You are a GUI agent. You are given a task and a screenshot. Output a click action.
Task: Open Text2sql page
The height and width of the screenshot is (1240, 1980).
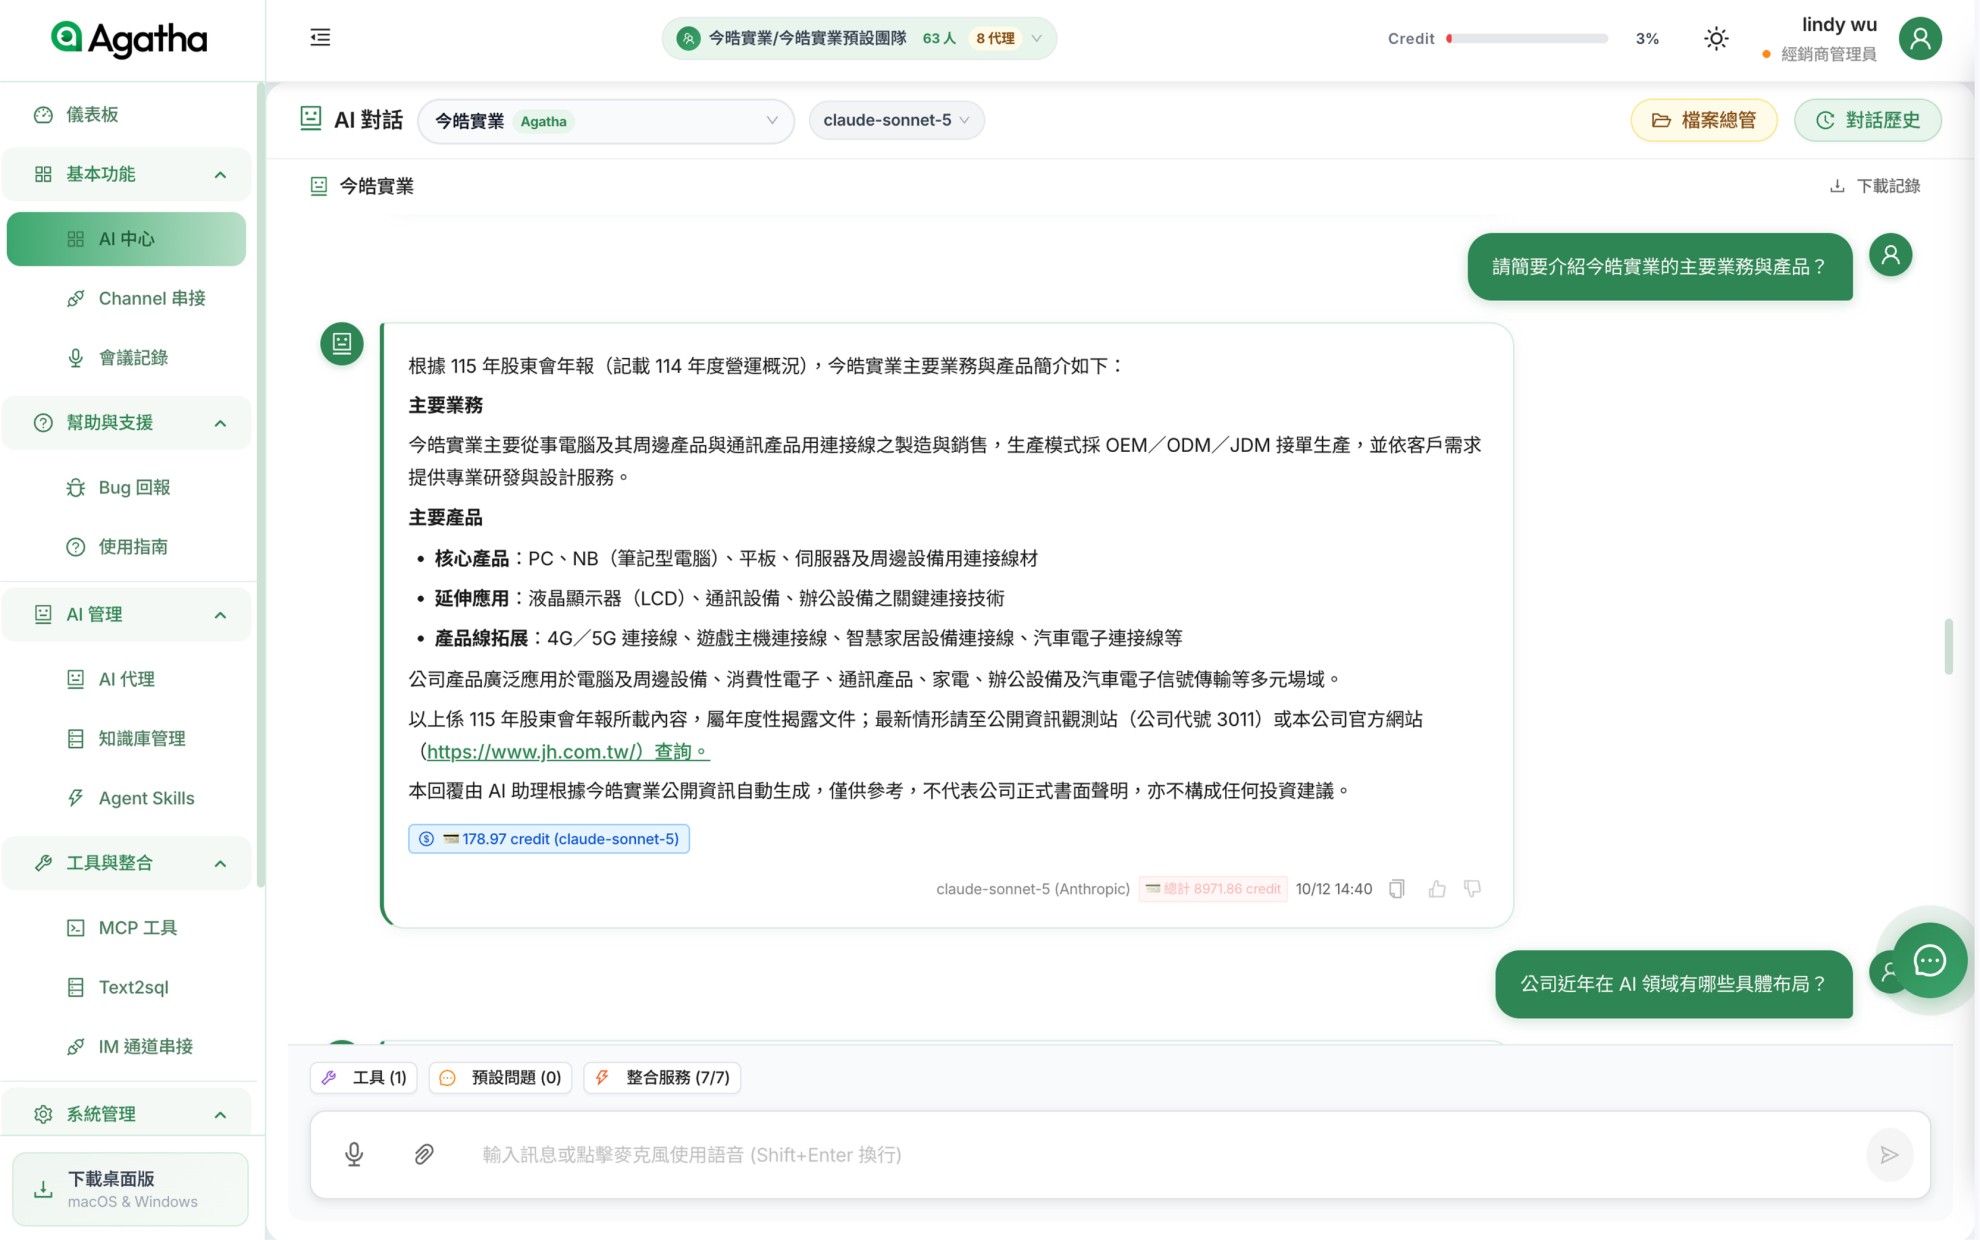(126, 987)
